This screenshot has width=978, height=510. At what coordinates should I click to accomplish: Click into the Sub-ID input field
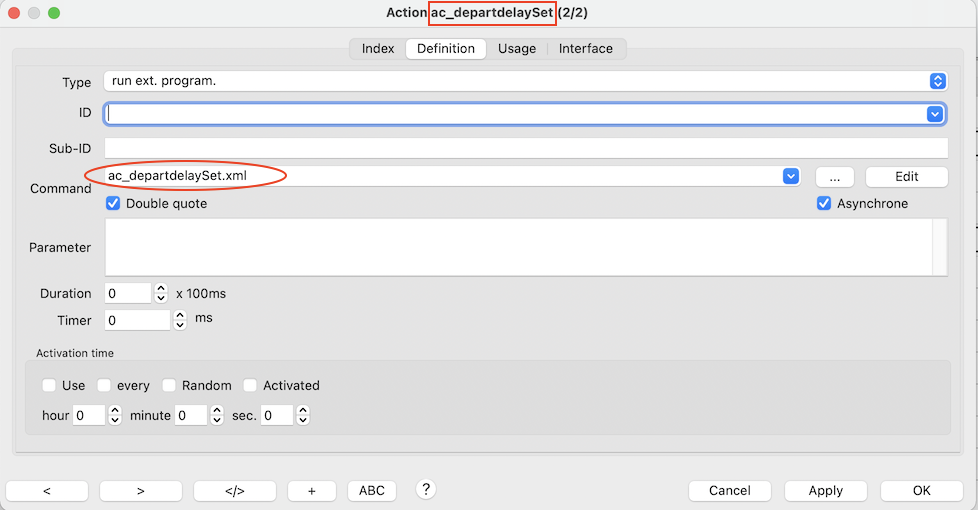[x=526, y=148]
